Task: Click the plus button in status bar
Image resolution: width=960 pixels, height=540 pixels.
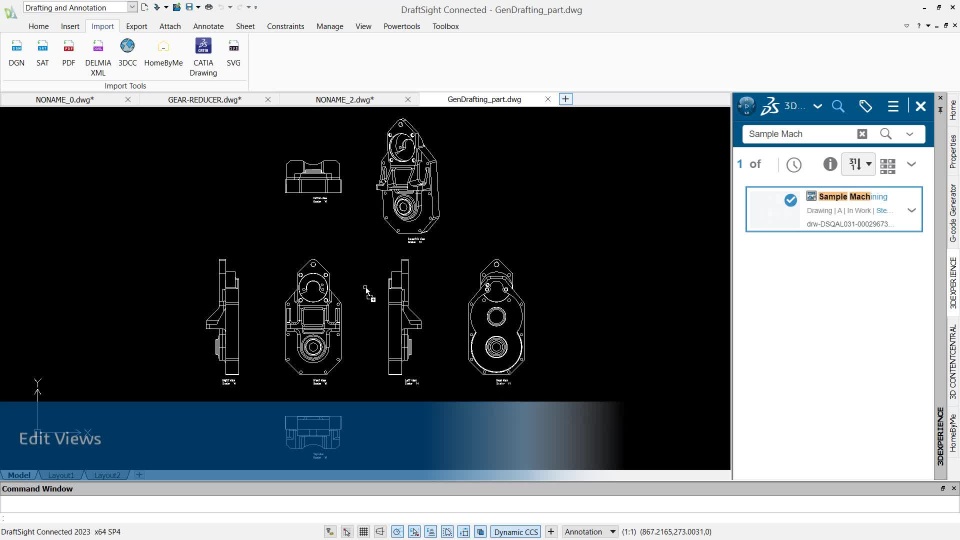Action: [550, 531]
